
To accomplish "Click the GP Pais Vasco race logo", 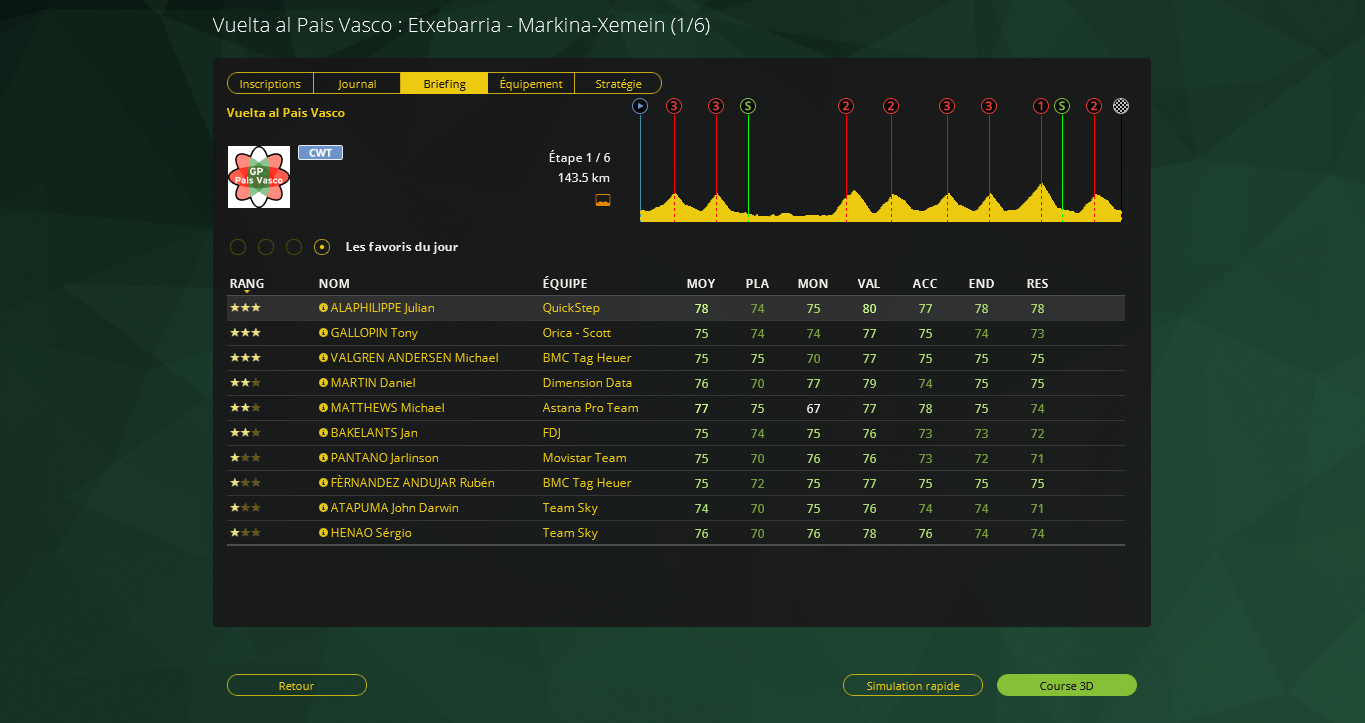I will click(x=259, y=177).
